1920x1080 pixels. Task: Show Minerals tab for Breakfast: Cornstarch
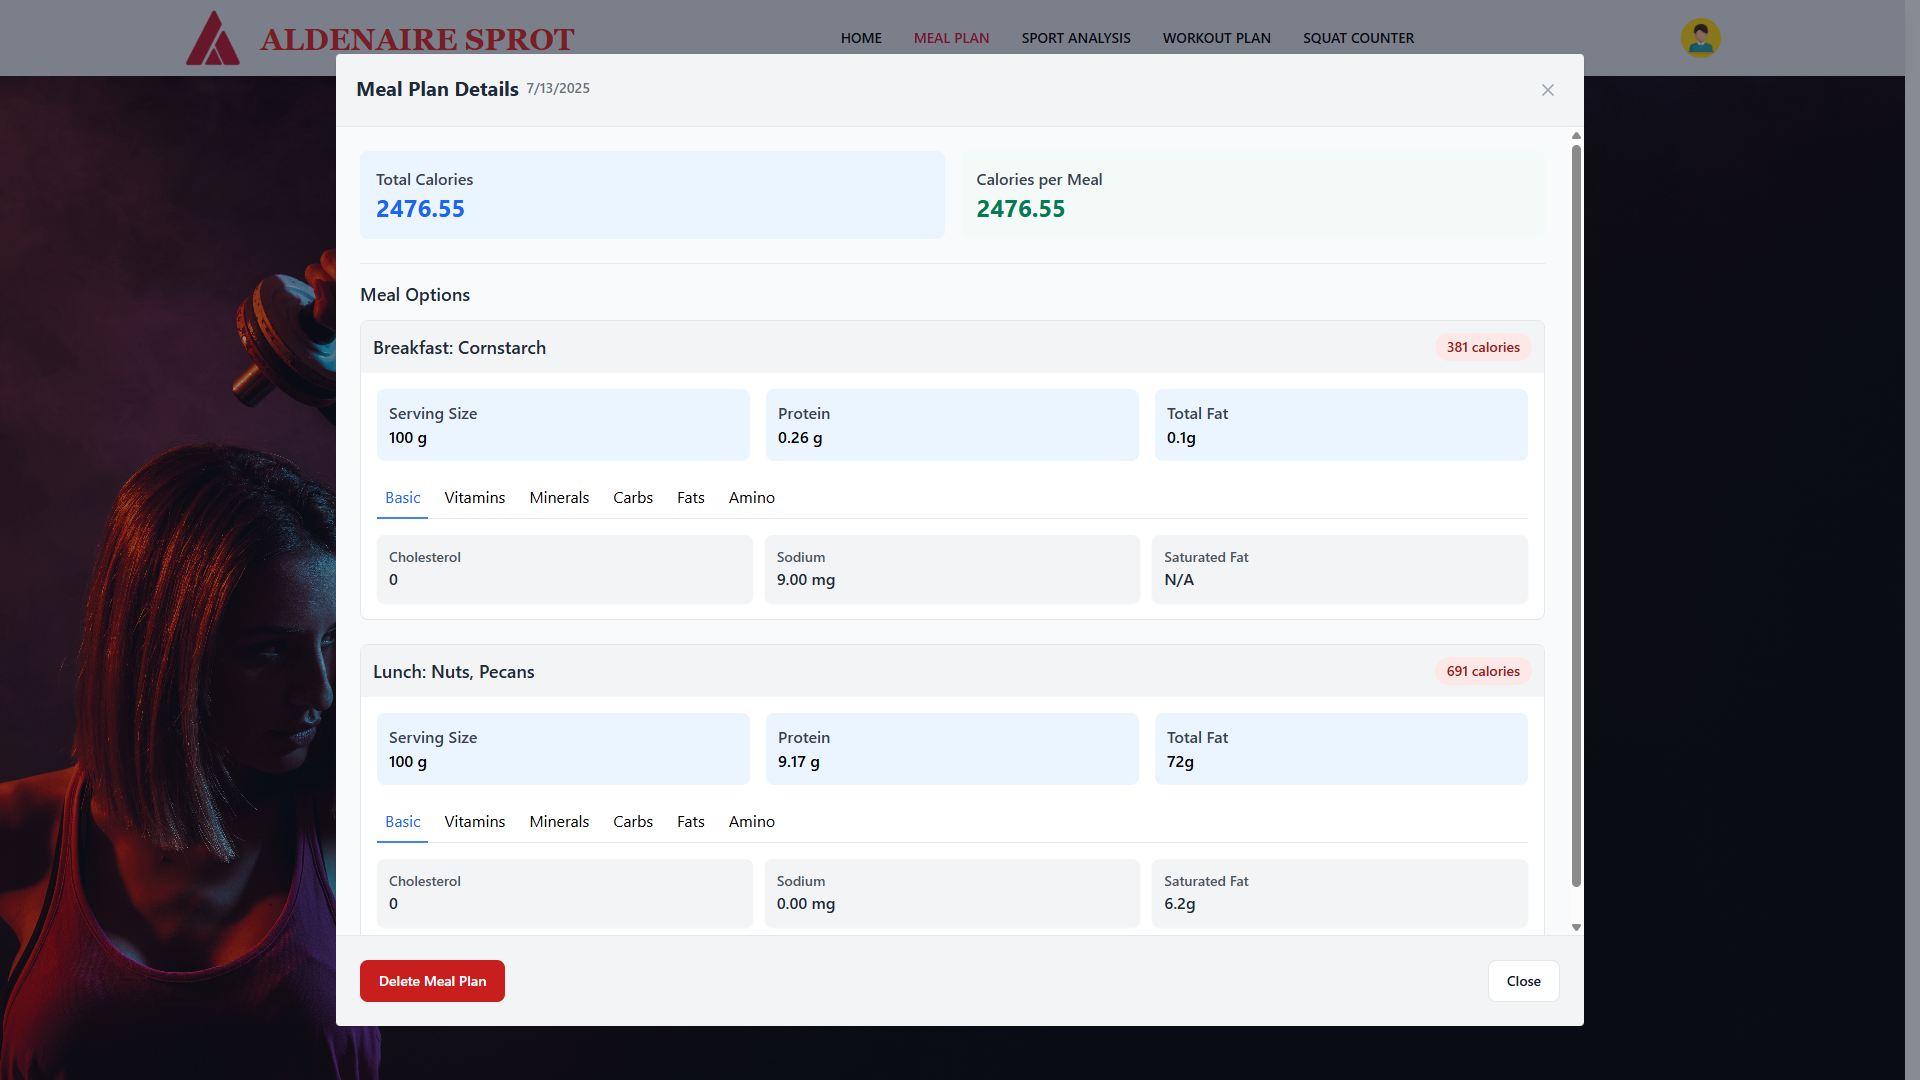[x=559, y=498]
